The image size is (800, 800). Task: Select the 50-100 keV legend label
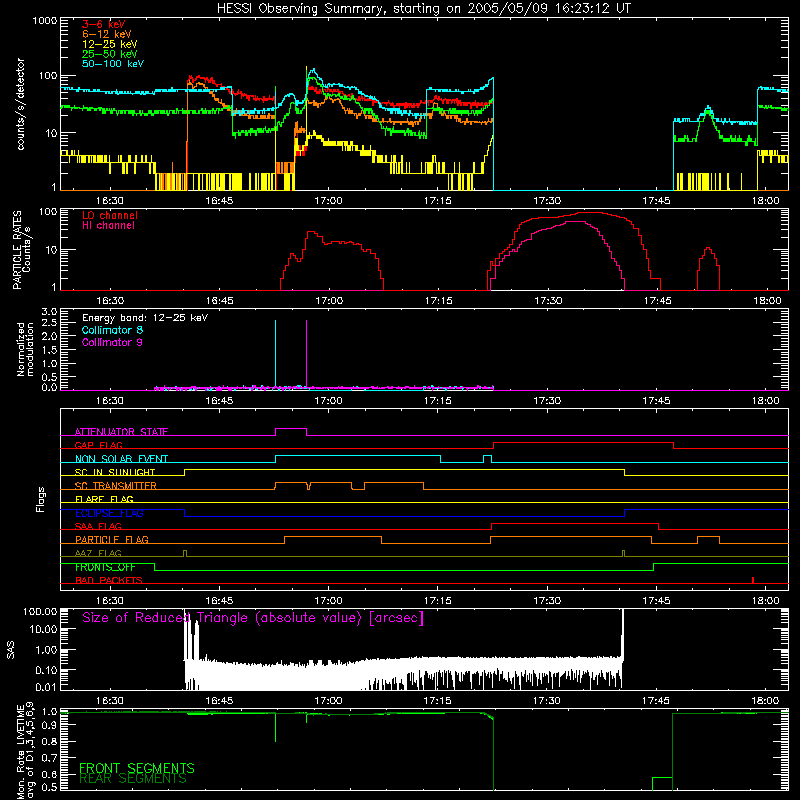click(x=113, y=64)
